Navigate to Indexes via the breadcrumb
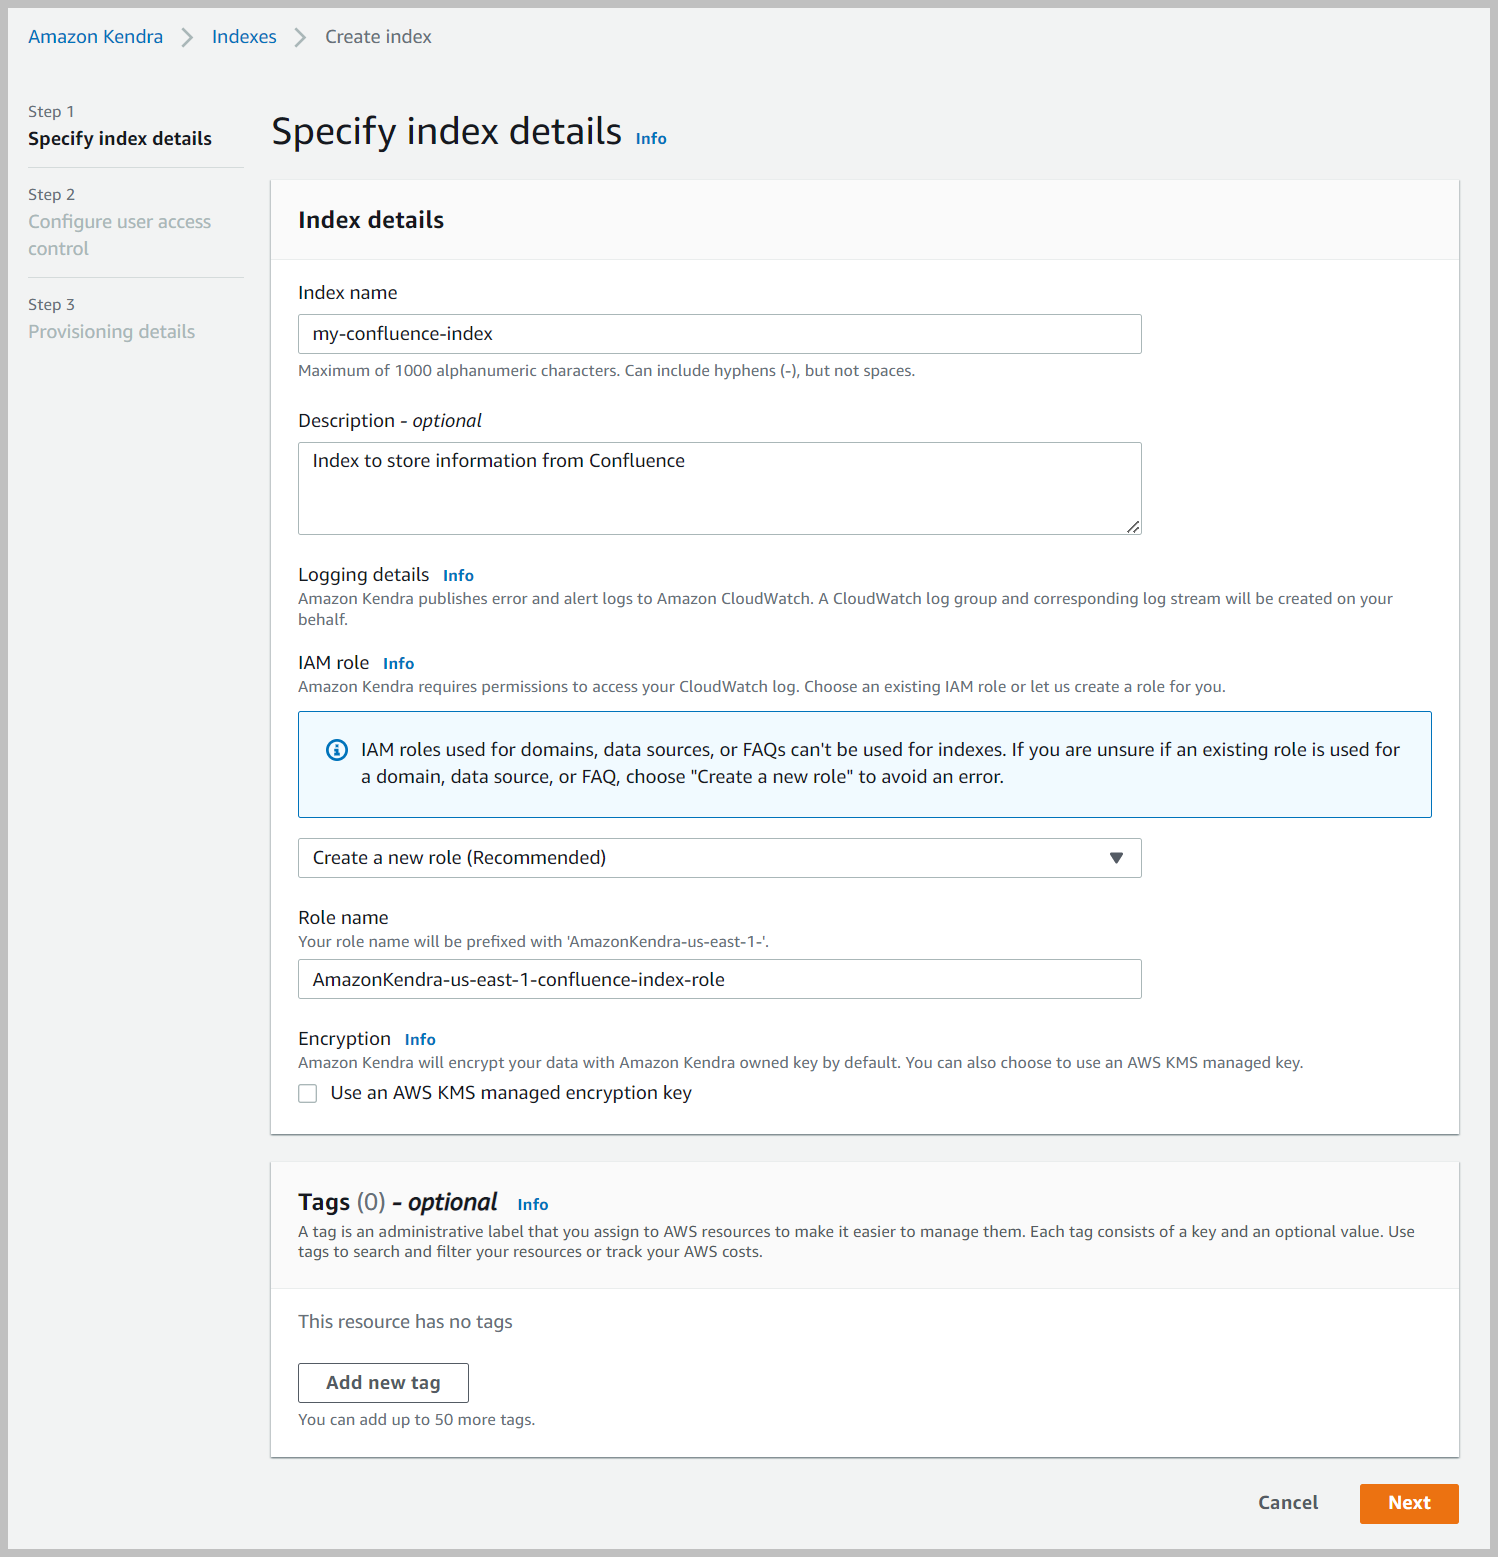Image resolution: width=1498 pixels, height=1557 pixels. (244, 36)
